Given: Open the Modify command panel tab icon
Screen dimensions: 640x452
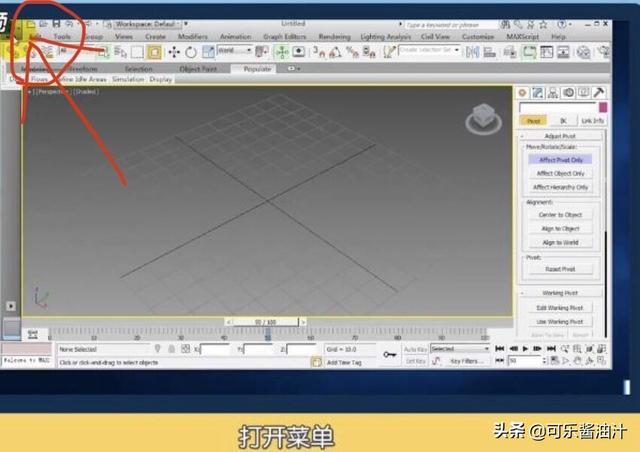Looking at the screenshot, I should pyautogui.click(x=538, y=93).
